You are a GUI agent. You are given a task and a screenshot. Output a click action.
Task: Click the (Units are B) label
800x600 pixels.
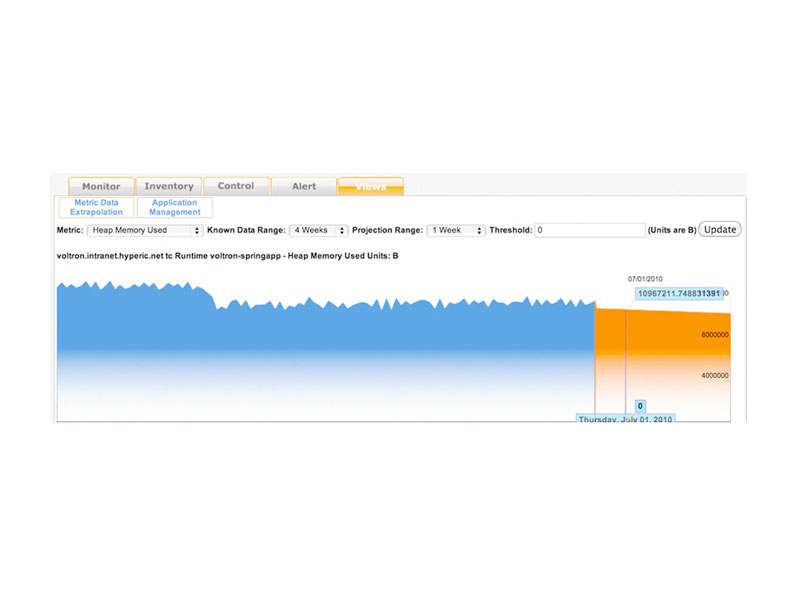coord(671,230)
